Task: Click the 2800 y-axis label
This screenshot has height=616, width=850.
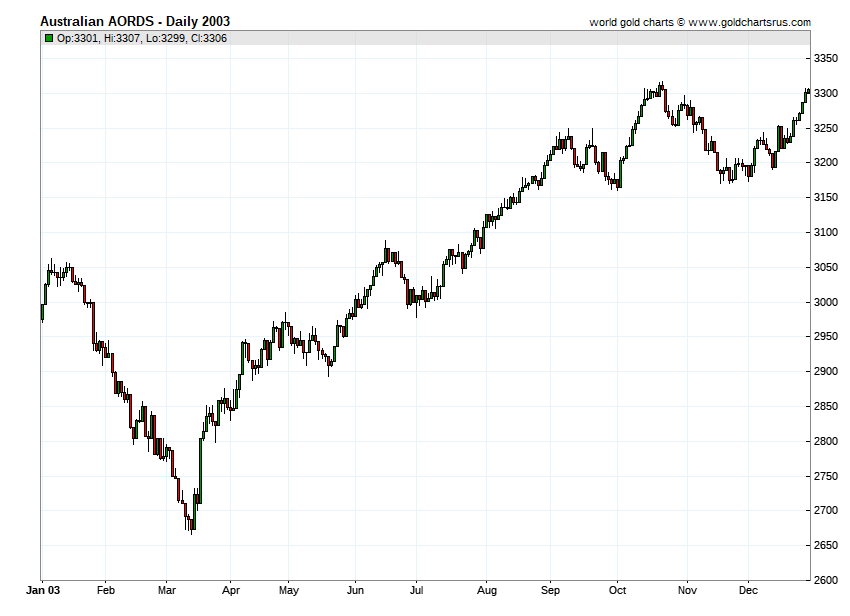Action: tap(826, 441)
